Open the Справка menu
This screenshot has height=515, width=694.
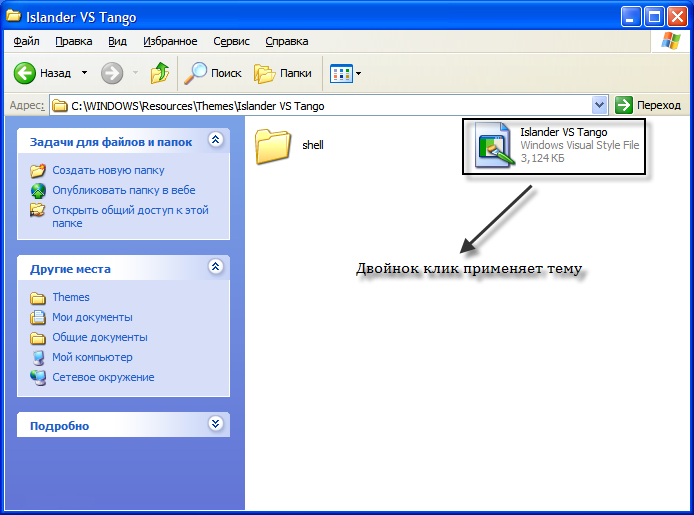(x=287, y=41)
